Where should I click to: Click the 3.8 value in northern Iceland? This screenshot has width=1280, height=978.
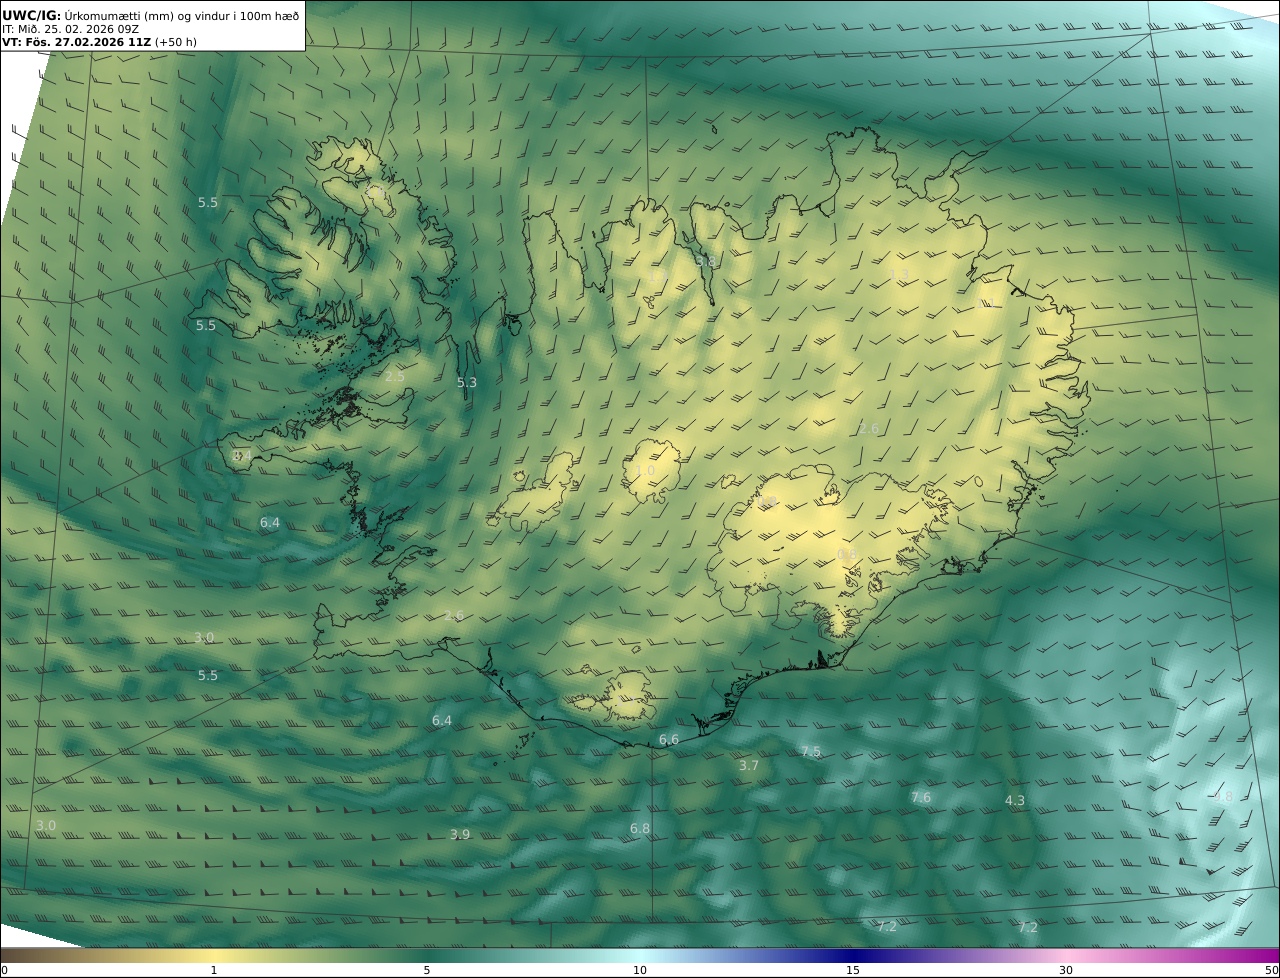point(707,261)
